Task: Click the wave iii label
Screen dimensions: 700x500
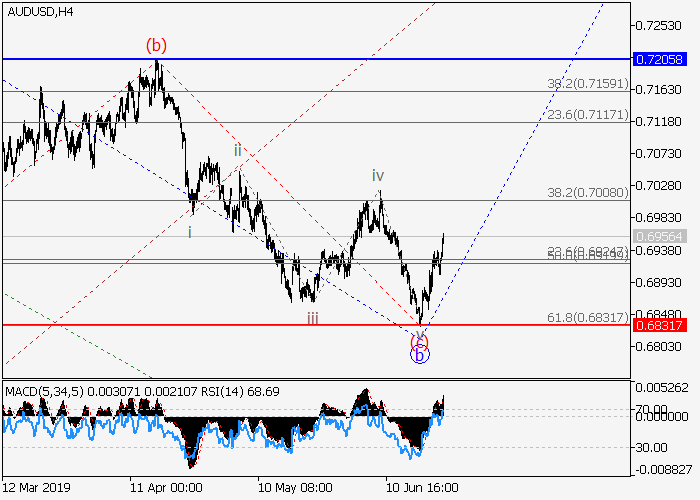Action: [x=313, y=317]
